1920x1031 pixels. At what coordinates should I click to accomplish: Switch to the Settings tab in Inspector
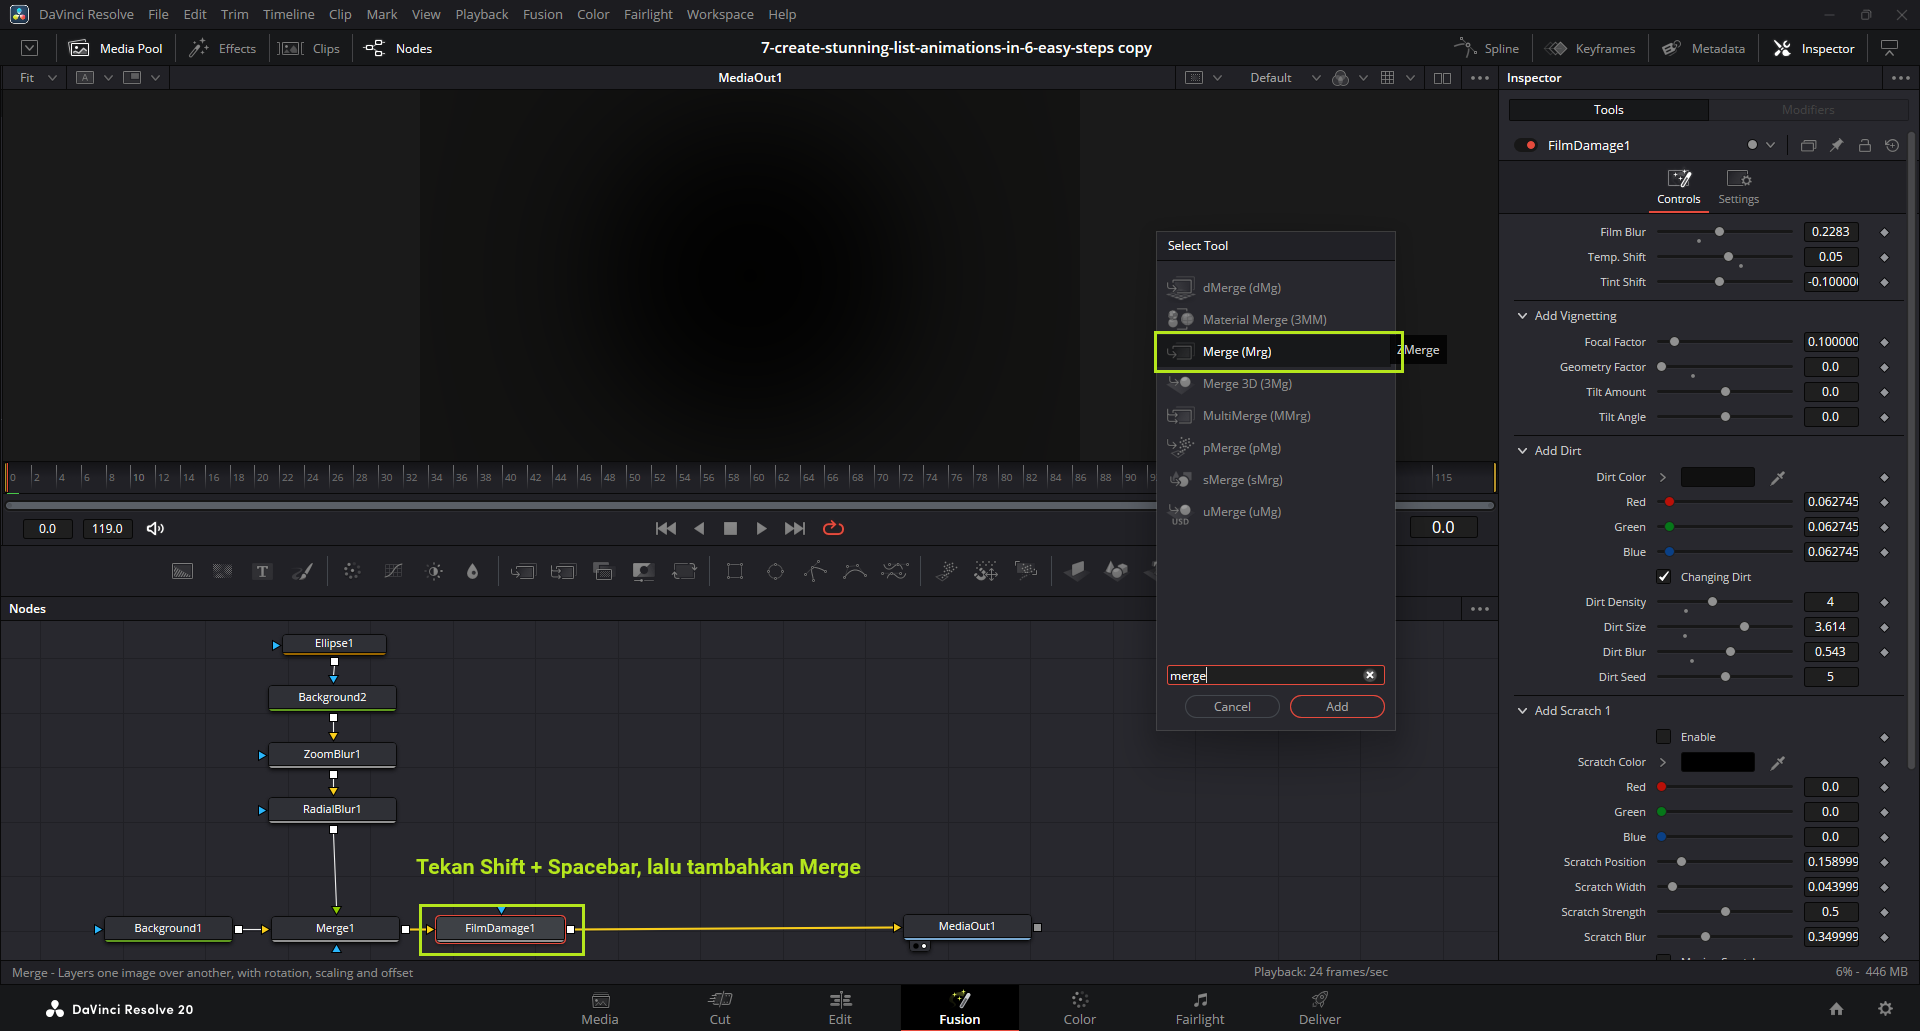point(1738,186)
